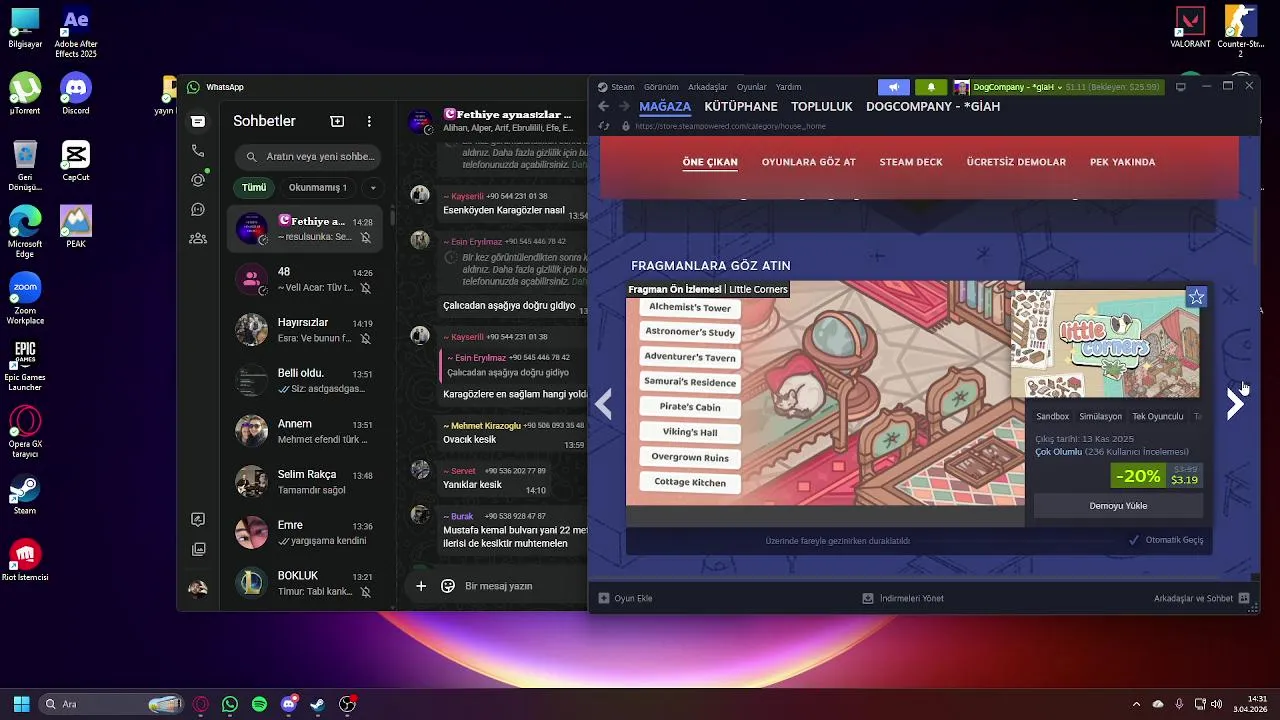Add Little Corners to wishlist star
Image resolution: width=1280 pixels, height=720 pixels.
tap(1196, 297)
